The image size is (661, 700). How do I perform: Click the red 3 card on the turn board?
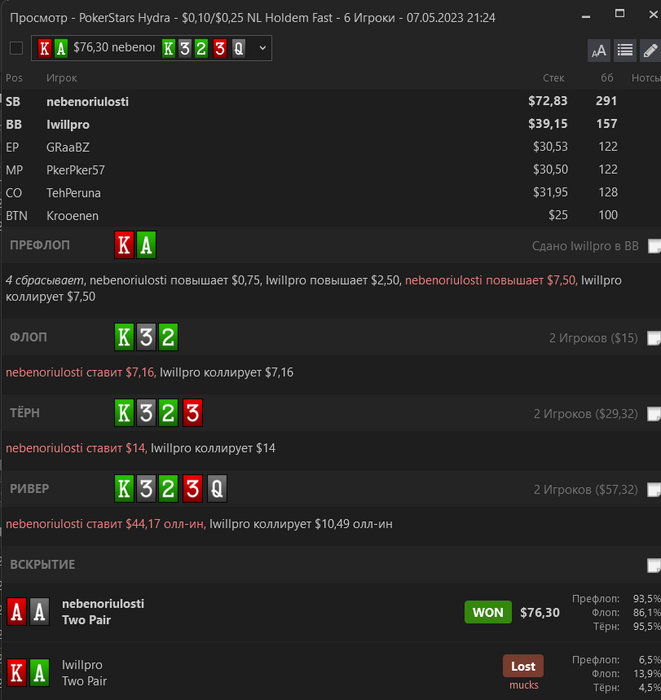192,412
